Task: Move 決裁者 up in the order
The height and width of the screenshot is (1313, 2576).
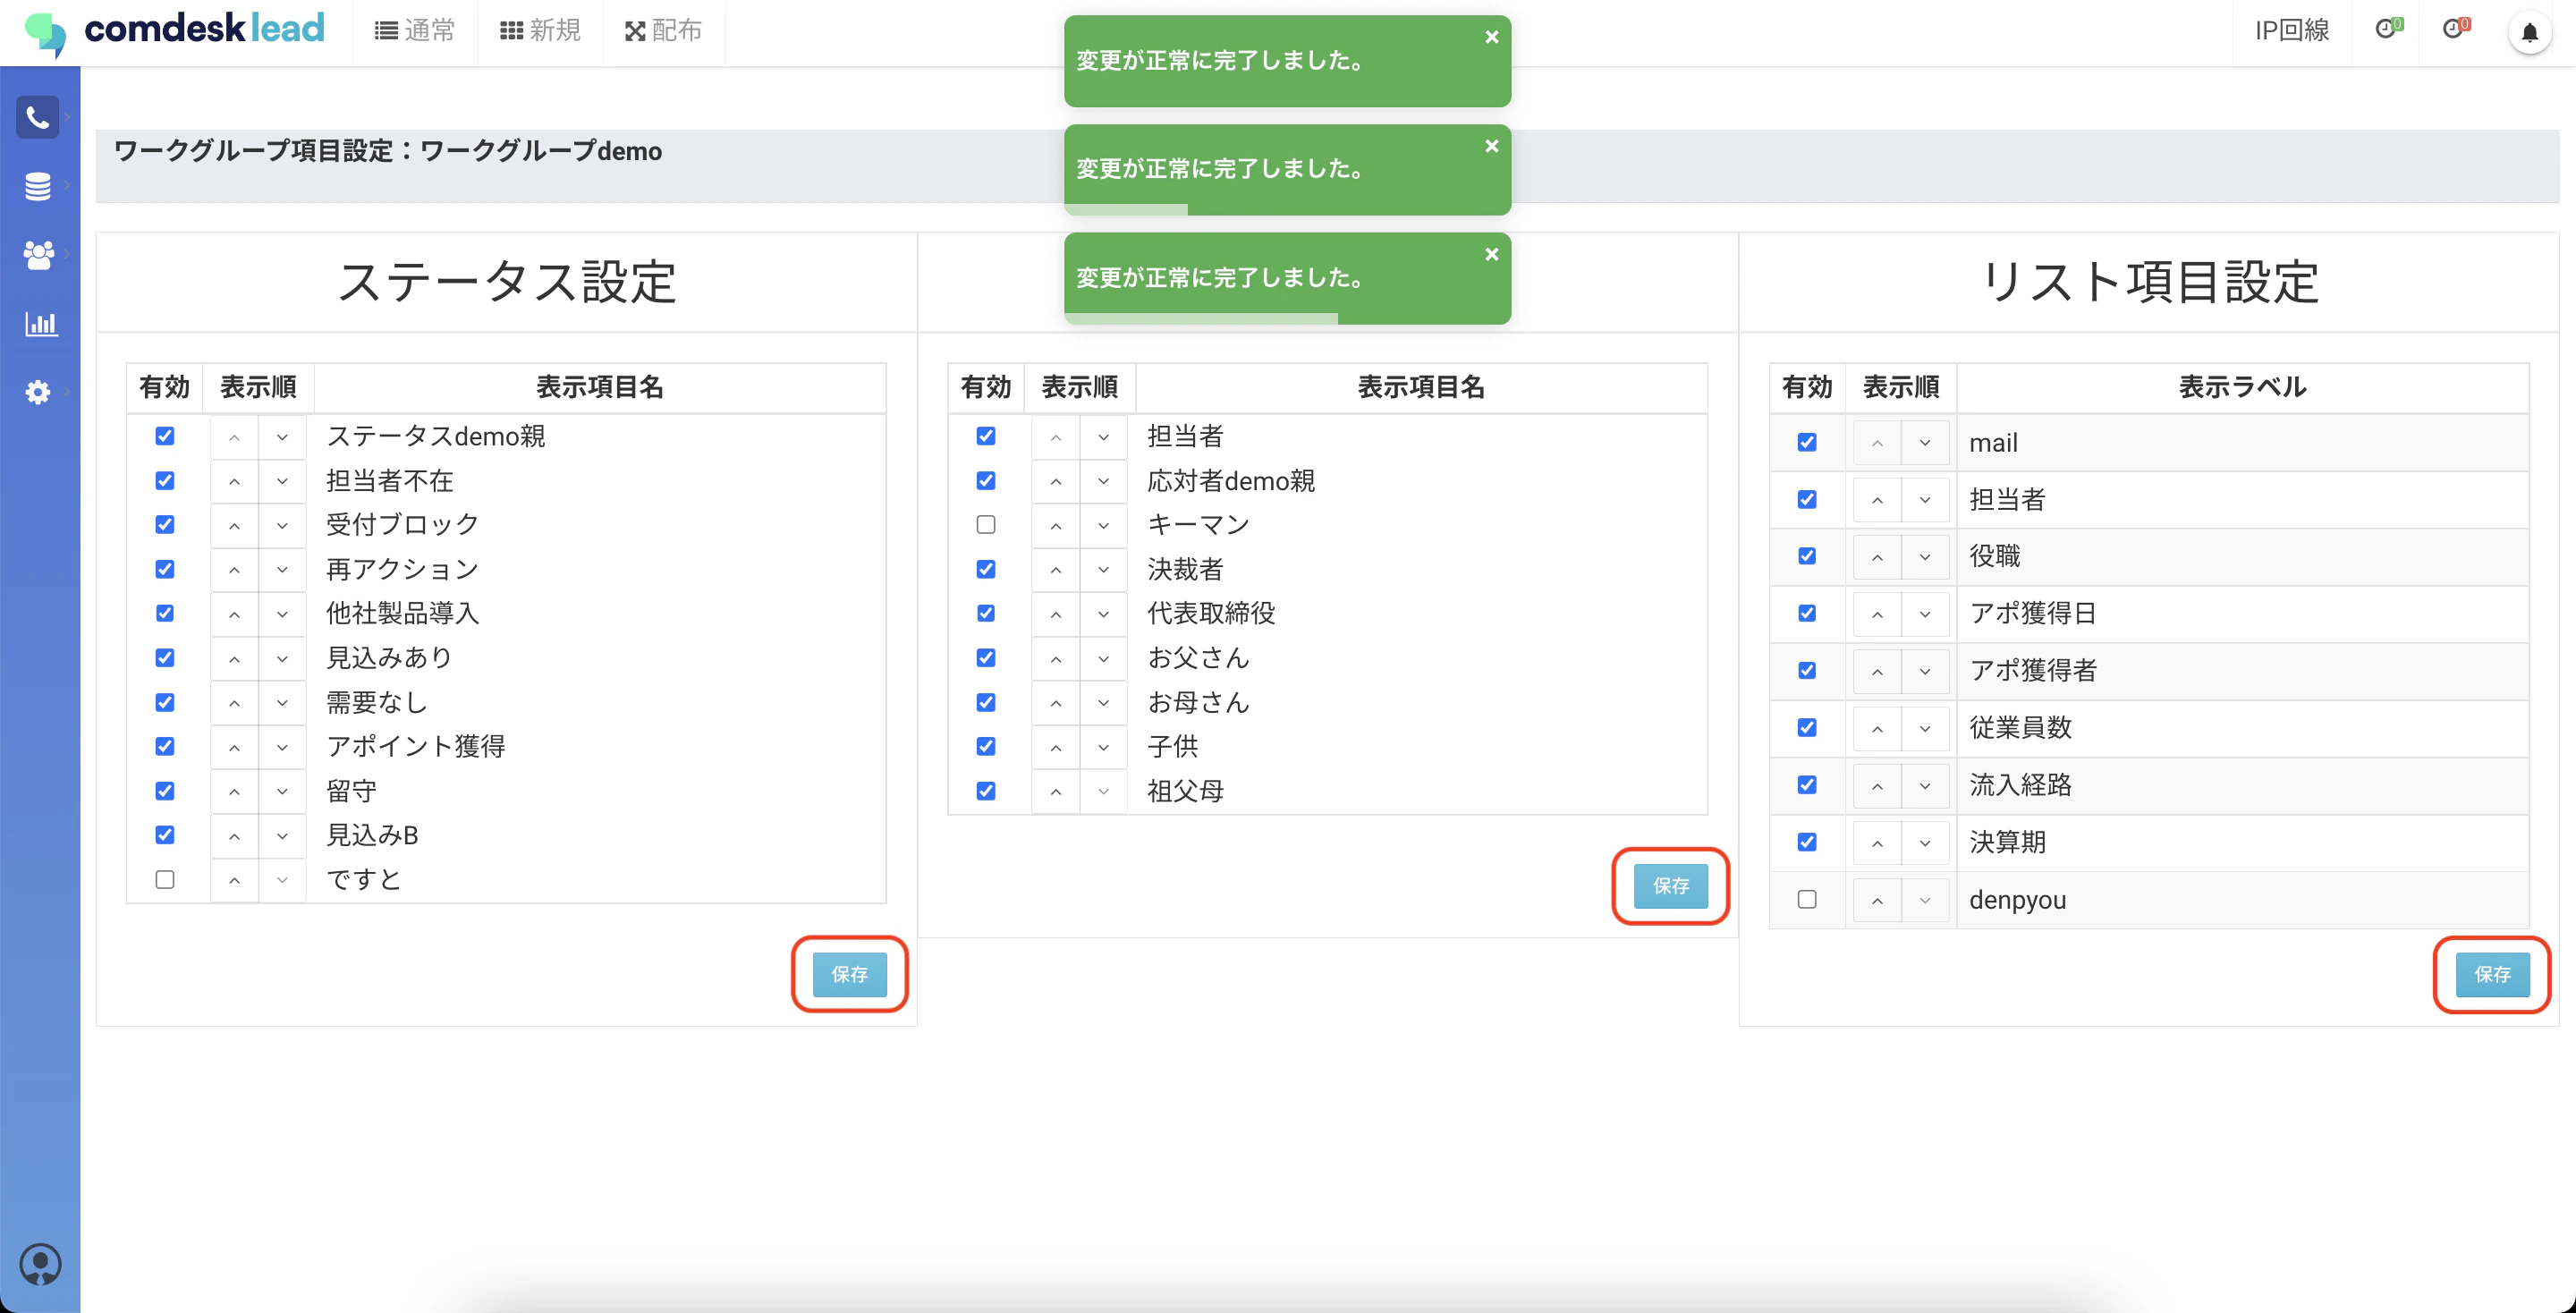Action: coord(1055,570)
